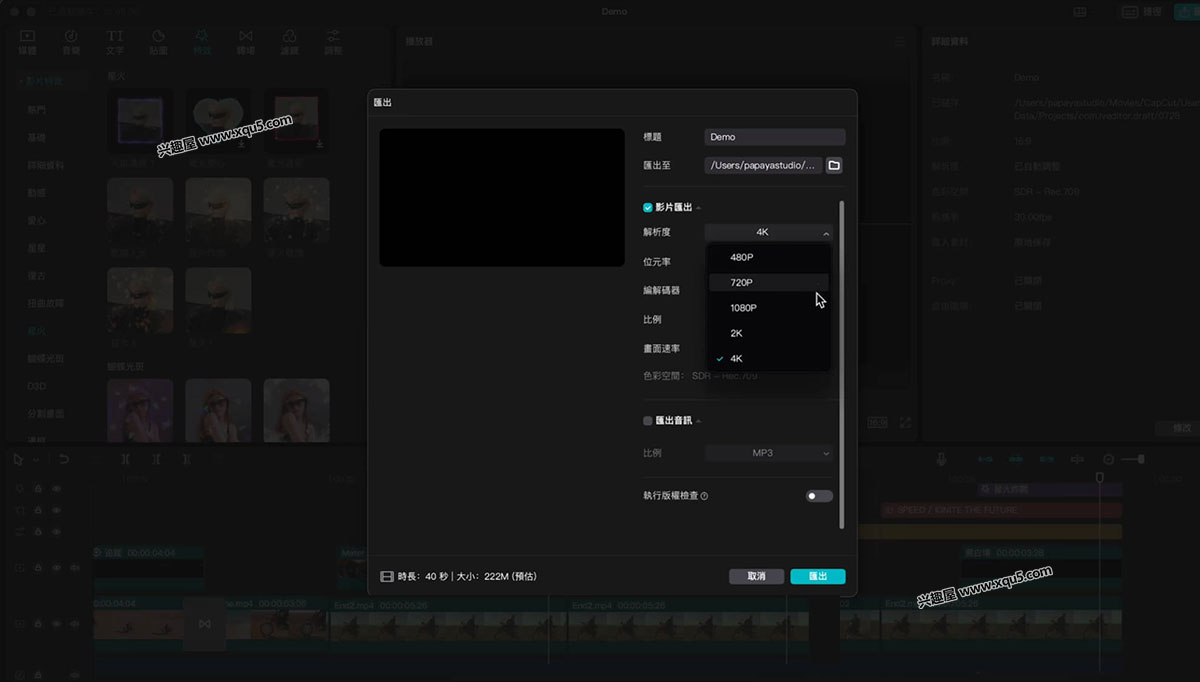Image resolution: width=1200 pixels, height=682 pixels.
Task: Select 愛心 category in effects sidebar
Action: click(x=37, y=220)
